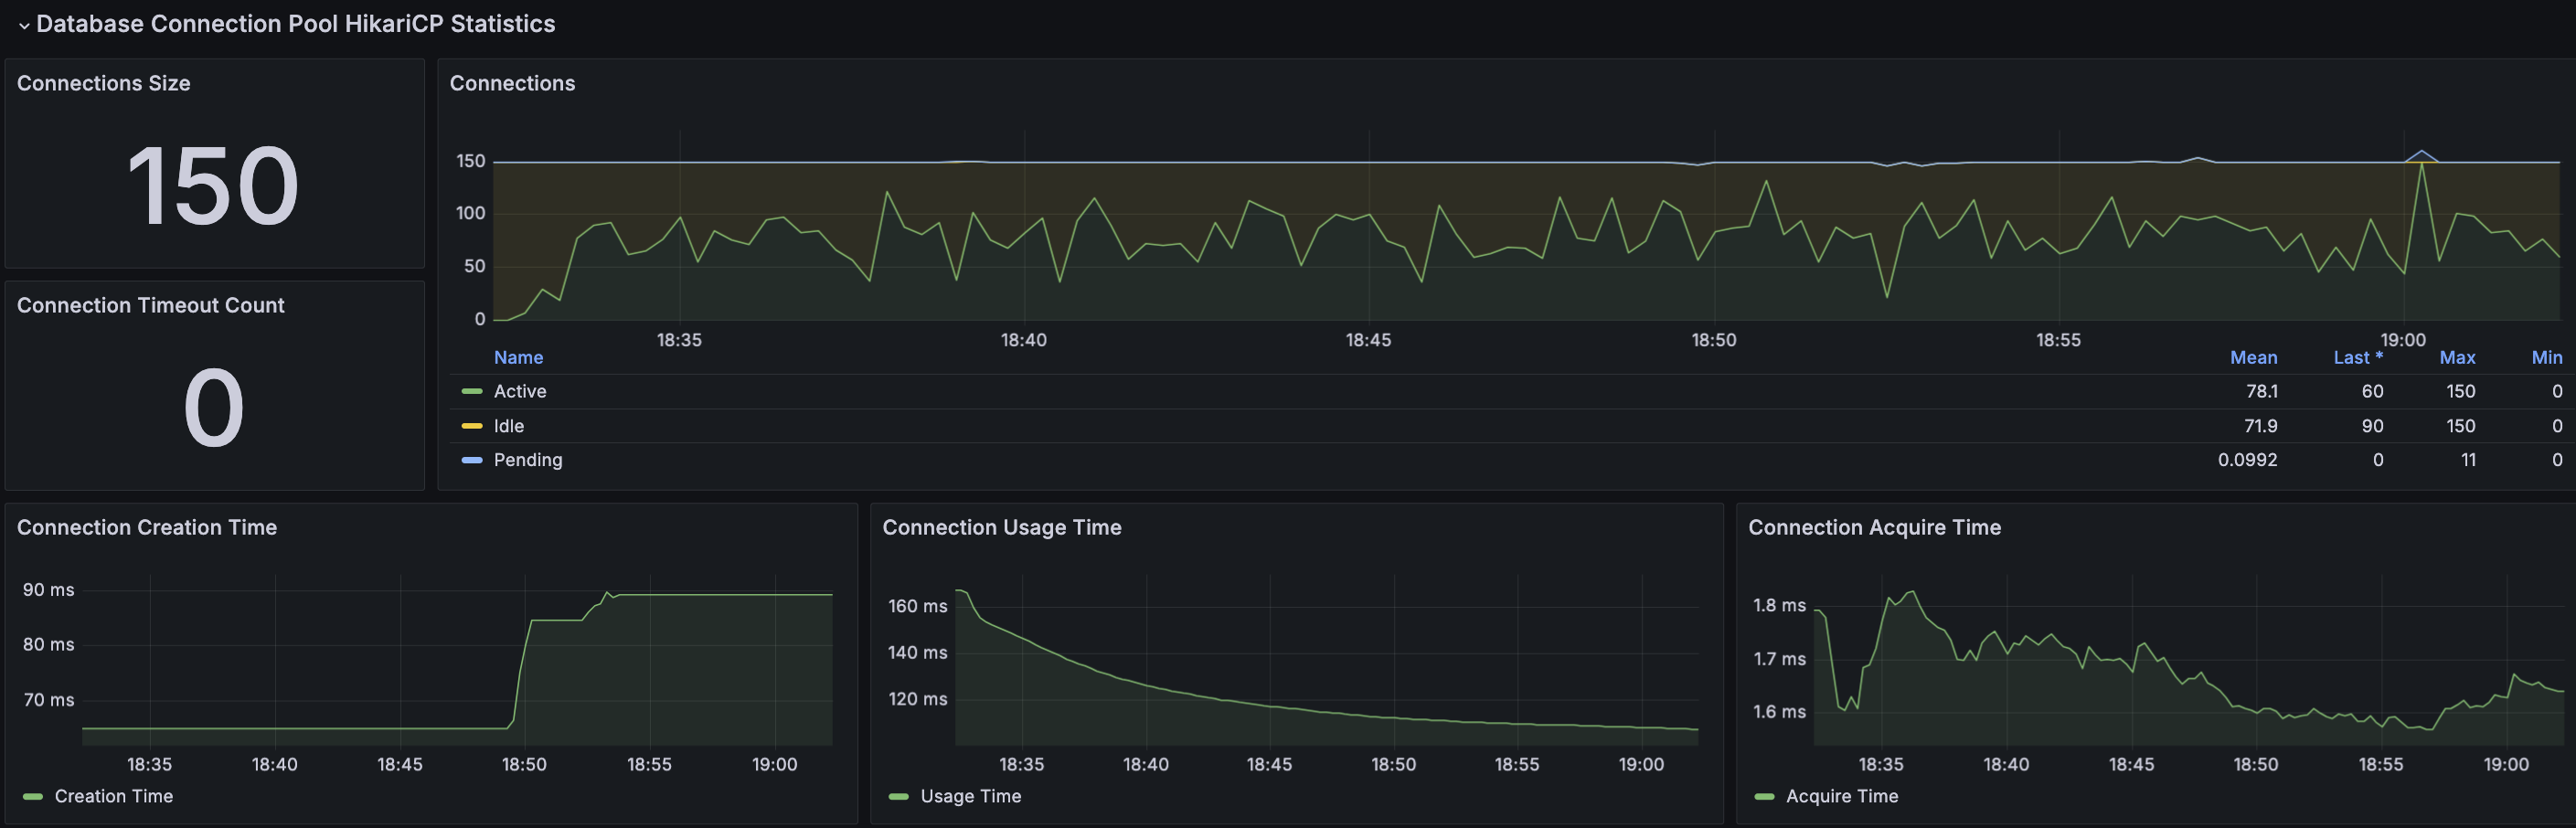This screenshot has height=828, width=2576.
Task: Click the Usage Time legend color swatch
Action: [x=898, y=797]
